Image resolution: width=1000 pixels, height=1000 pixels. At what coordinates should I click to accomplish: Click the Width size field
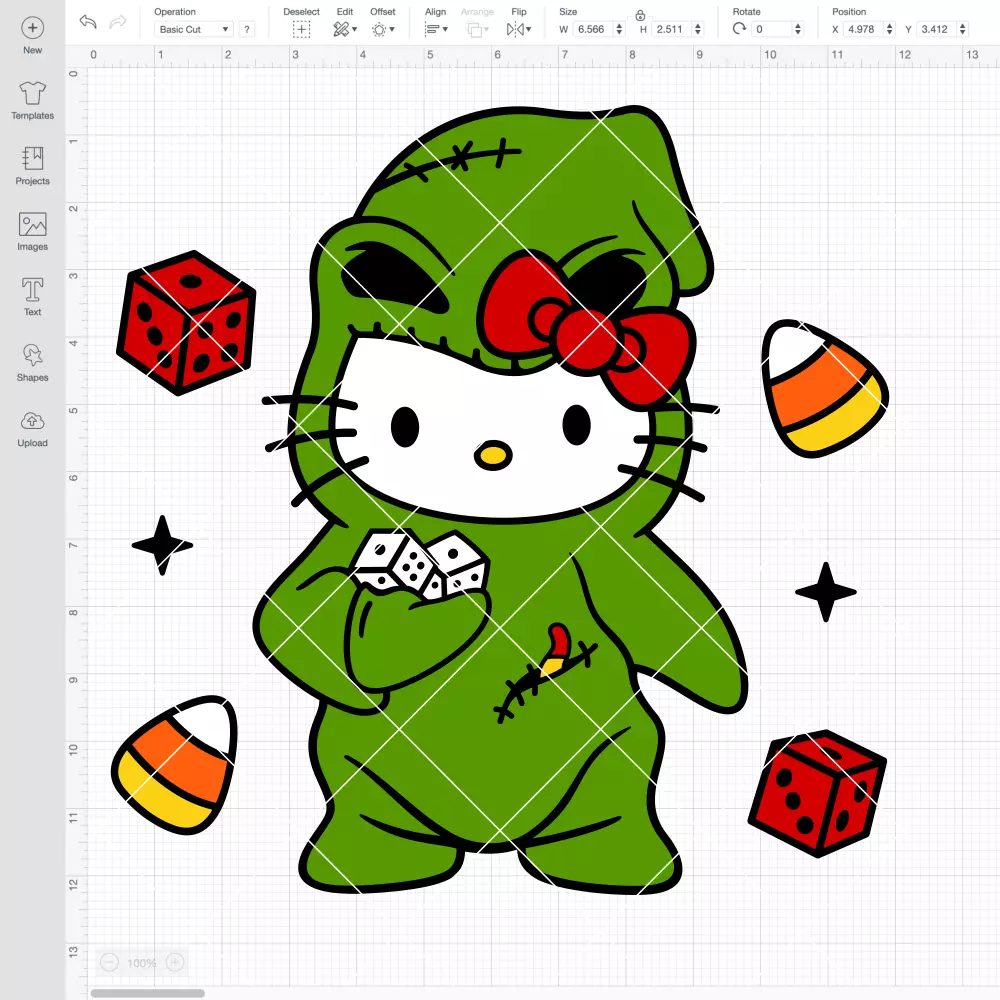pyautogui.click(x=592, y=29)
